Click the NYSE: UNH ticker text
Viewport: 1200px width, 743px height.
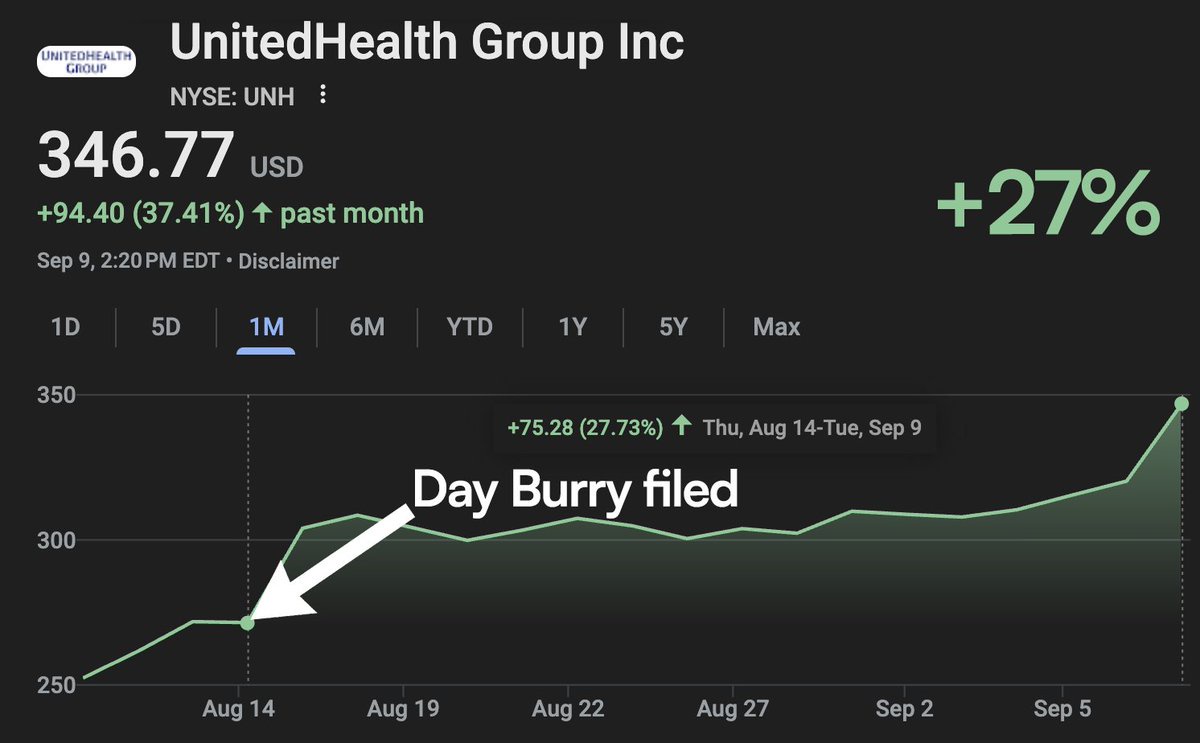coord(232,96)
